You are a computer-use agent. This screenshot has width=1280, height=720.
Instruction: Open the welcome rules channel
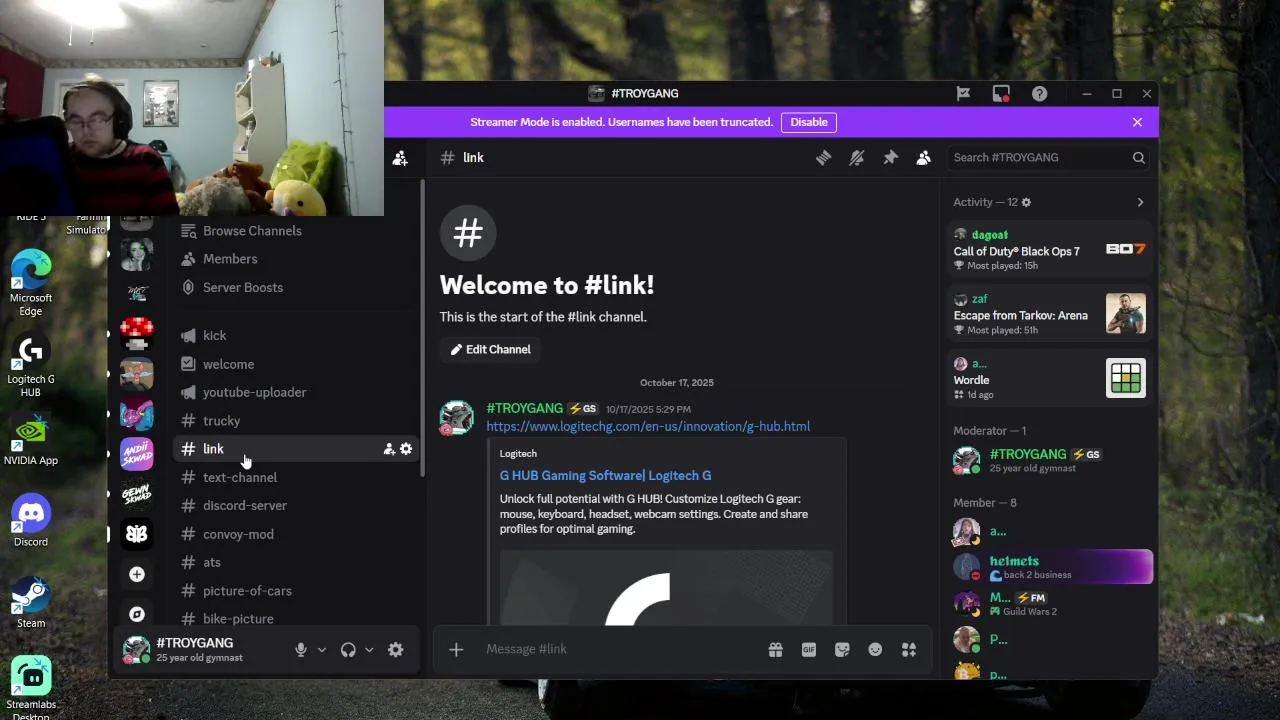pos(296,364)
